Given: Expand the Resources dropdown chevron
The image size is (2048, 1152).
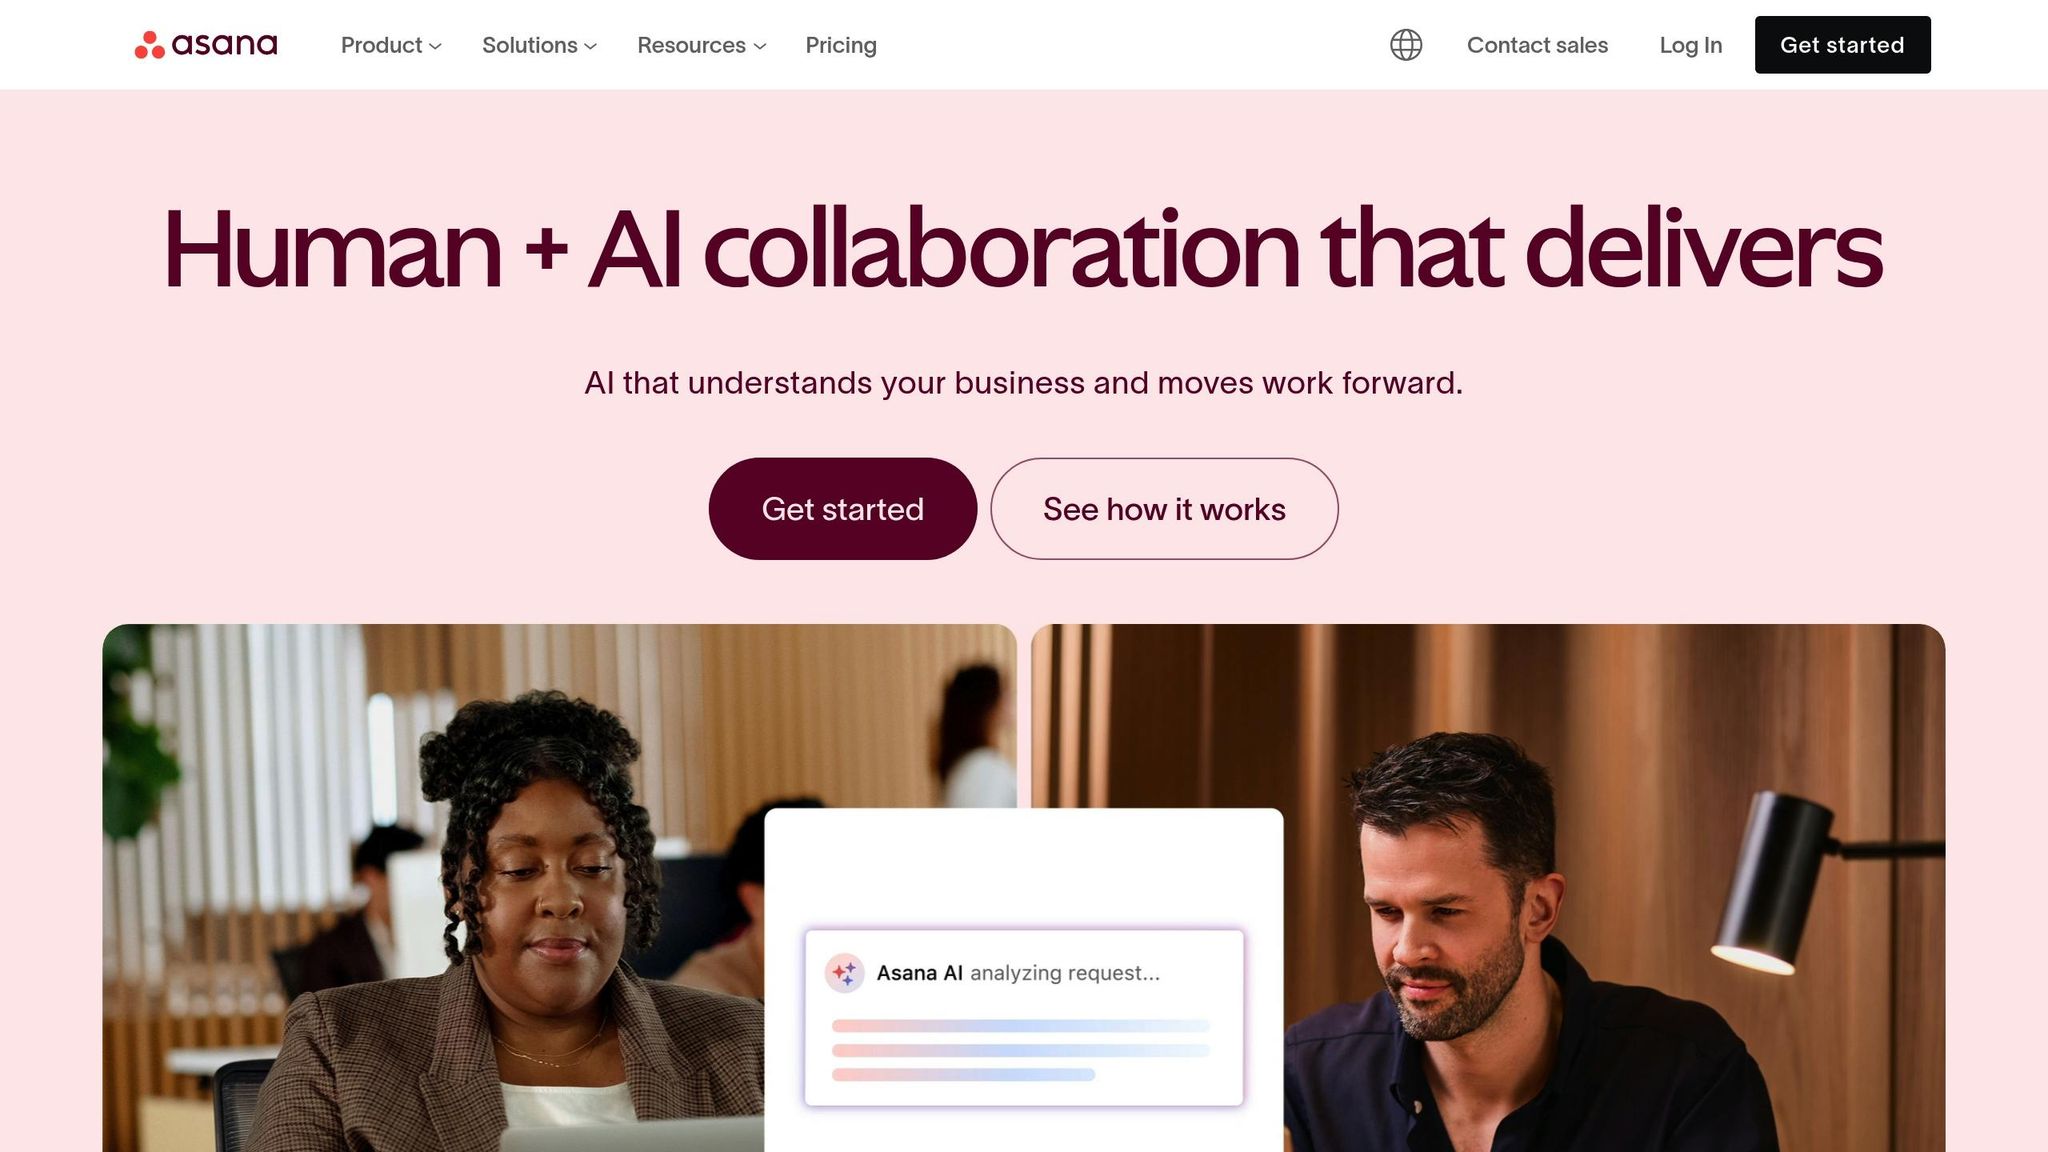Looking at the screenshot, I should tap(759, 46).
